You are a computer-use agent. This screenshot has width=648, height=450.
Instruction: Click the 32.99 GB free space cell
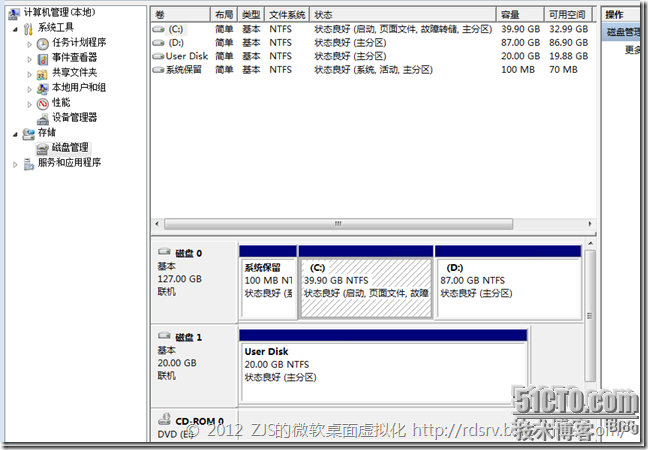click(x=568, y=29)
